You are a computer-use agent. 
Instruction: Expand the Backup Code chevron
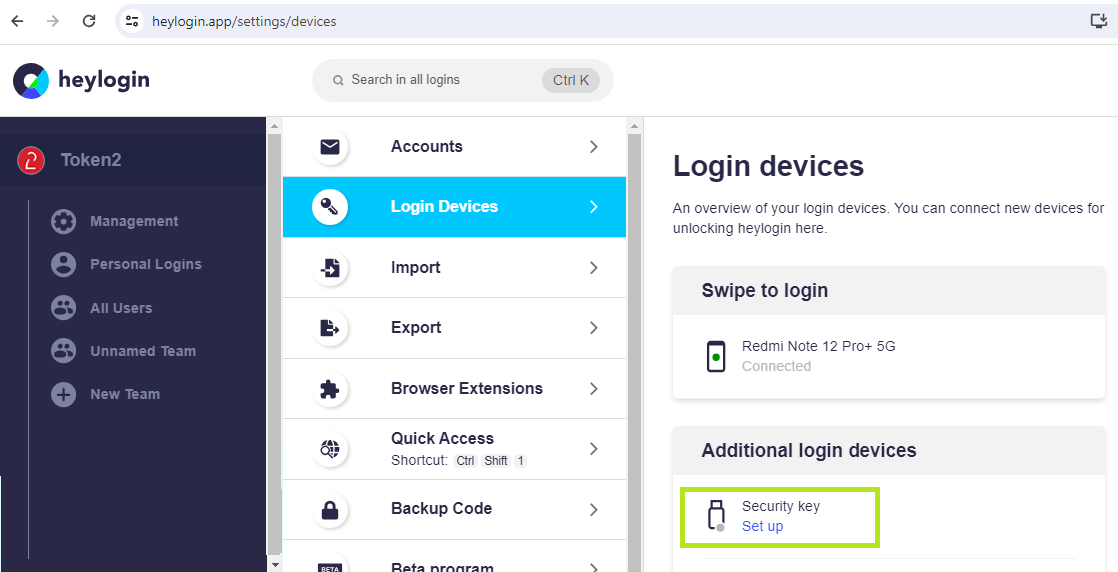593,510
